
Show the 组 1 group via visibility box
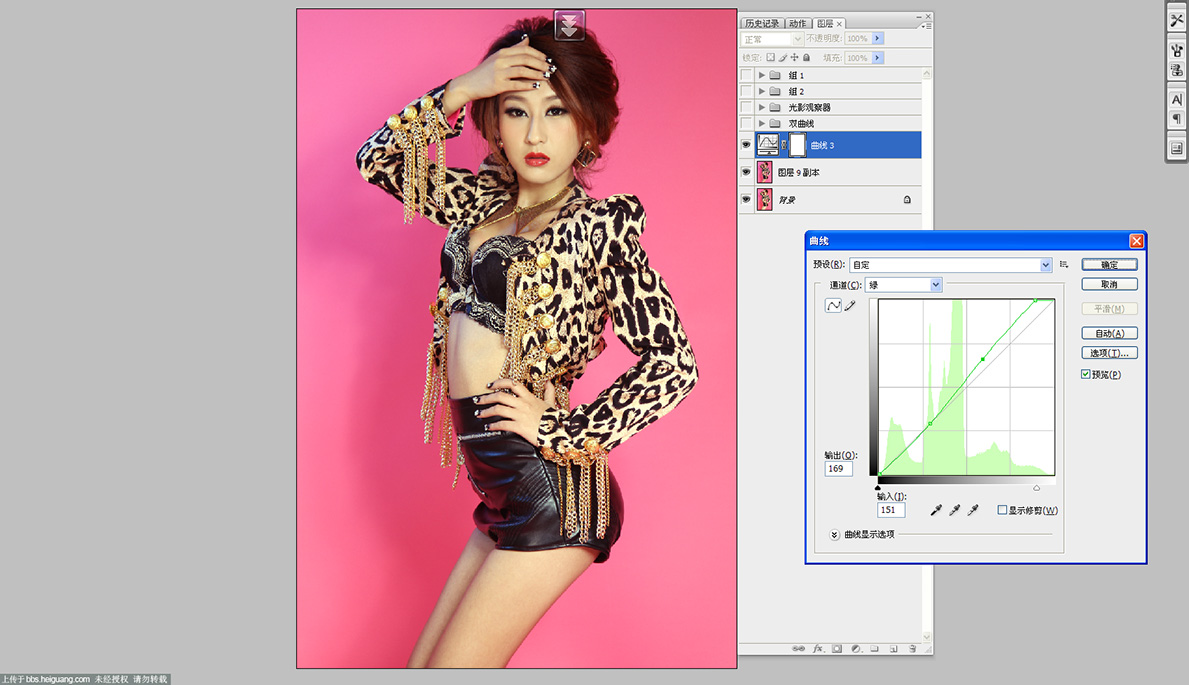pos(746,75)
